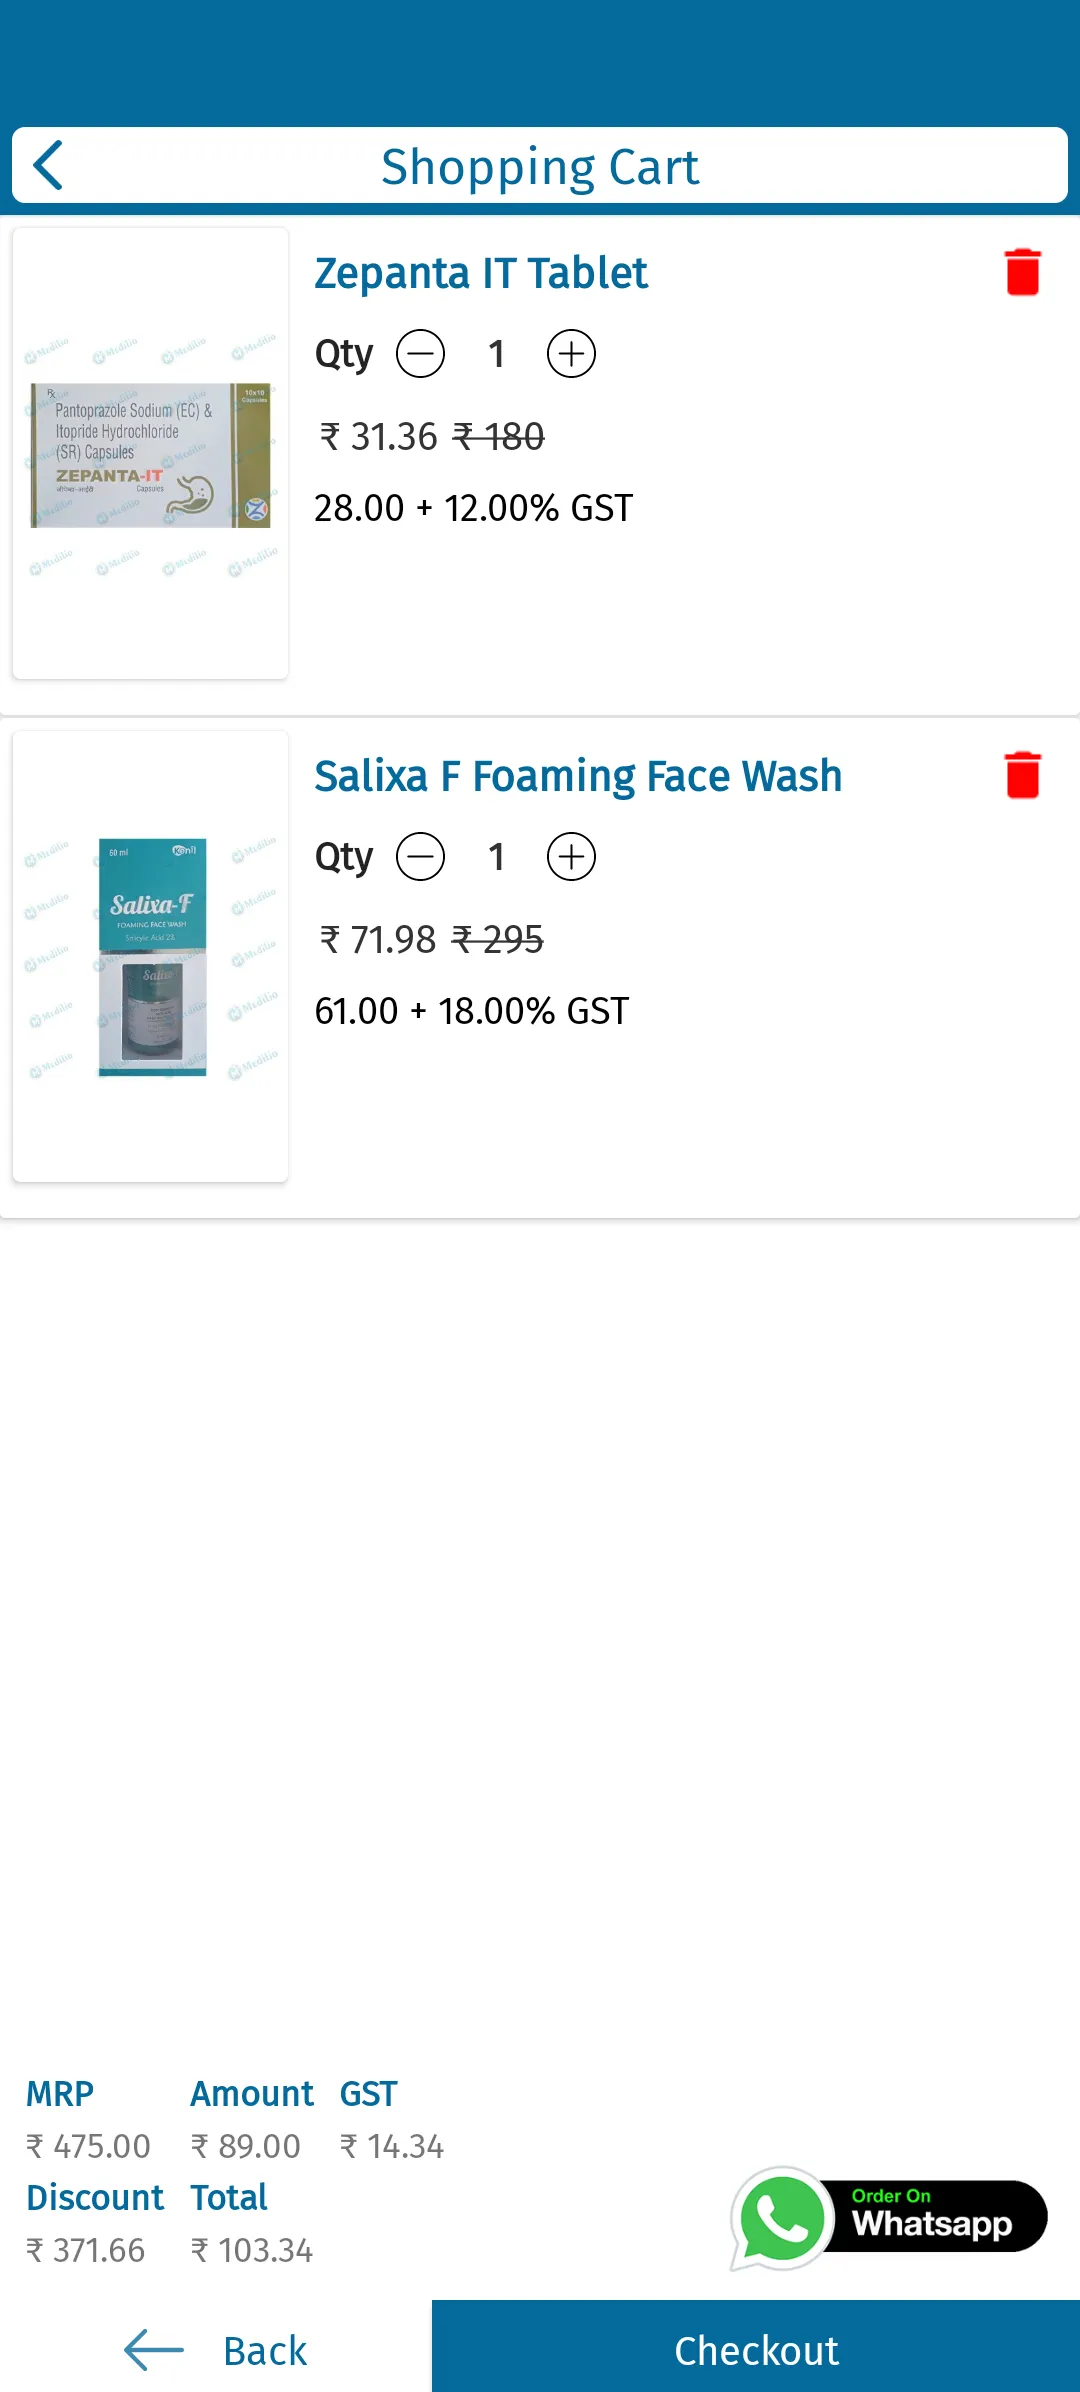Viewport: 1080px width, 2392px height.
Task: Decrease Zepanta IT Tablet quantity
Action: [421, 354]
